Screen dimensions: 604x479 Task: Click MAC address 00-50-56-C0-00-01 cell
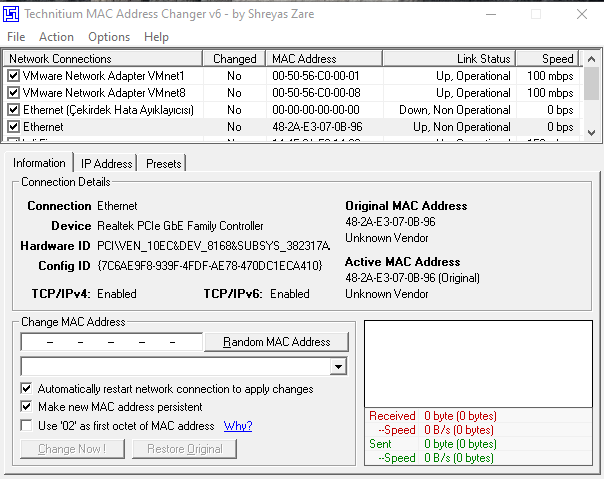coord(315,76)
